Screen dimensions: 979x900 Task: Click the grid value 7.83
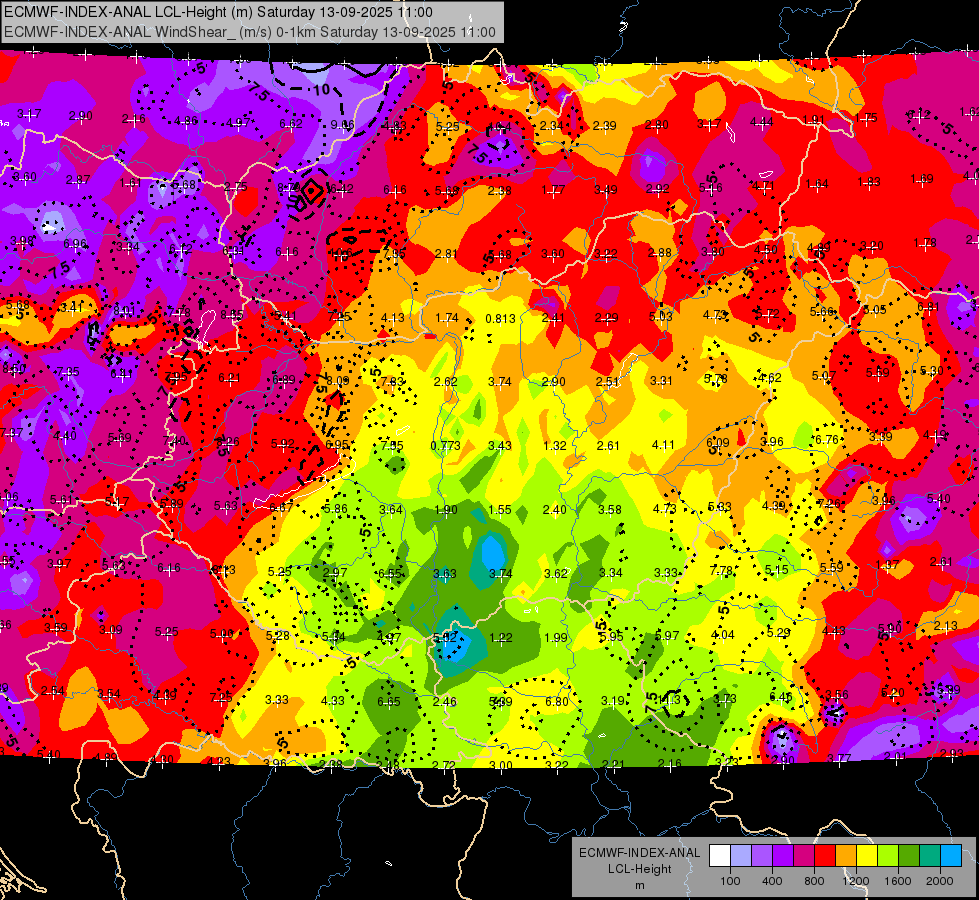tap(393, 382)
